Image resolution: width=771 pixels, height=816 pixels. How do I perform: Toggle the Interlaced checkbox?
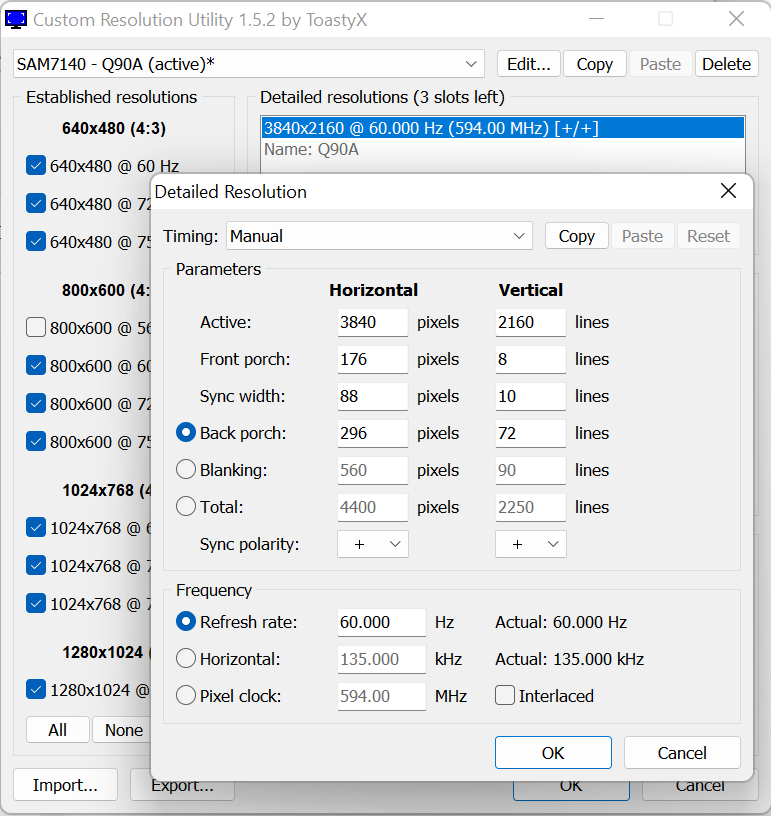(x=505, y=696)
